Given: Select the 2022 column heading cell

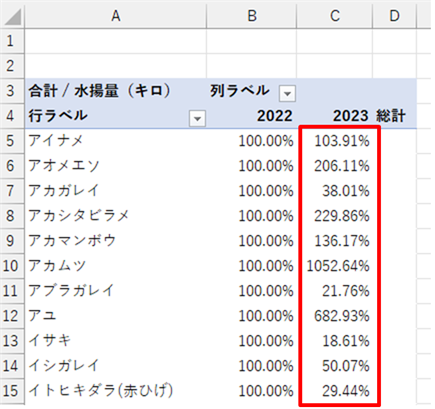Looking at the screenshot, I should tap(252, 116).
